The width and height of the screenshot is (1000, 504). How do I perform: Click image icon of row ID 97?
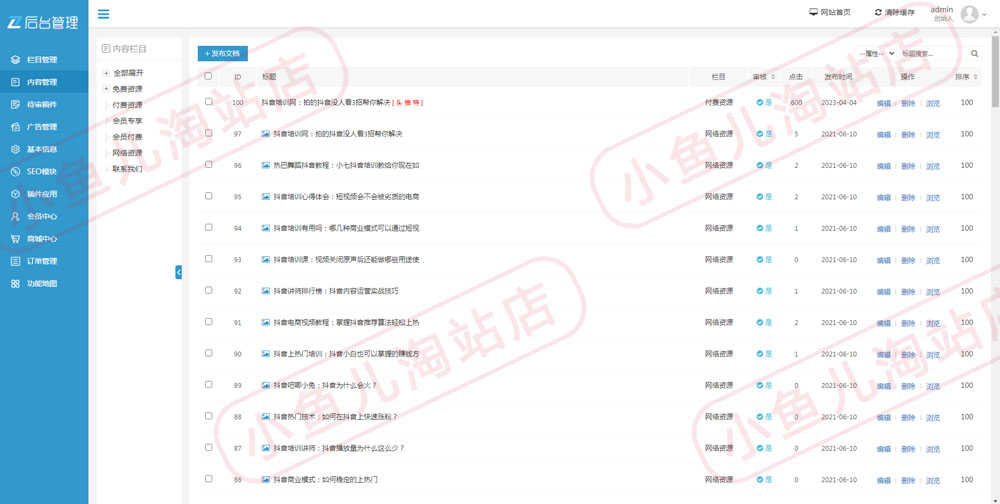point(266,134)
